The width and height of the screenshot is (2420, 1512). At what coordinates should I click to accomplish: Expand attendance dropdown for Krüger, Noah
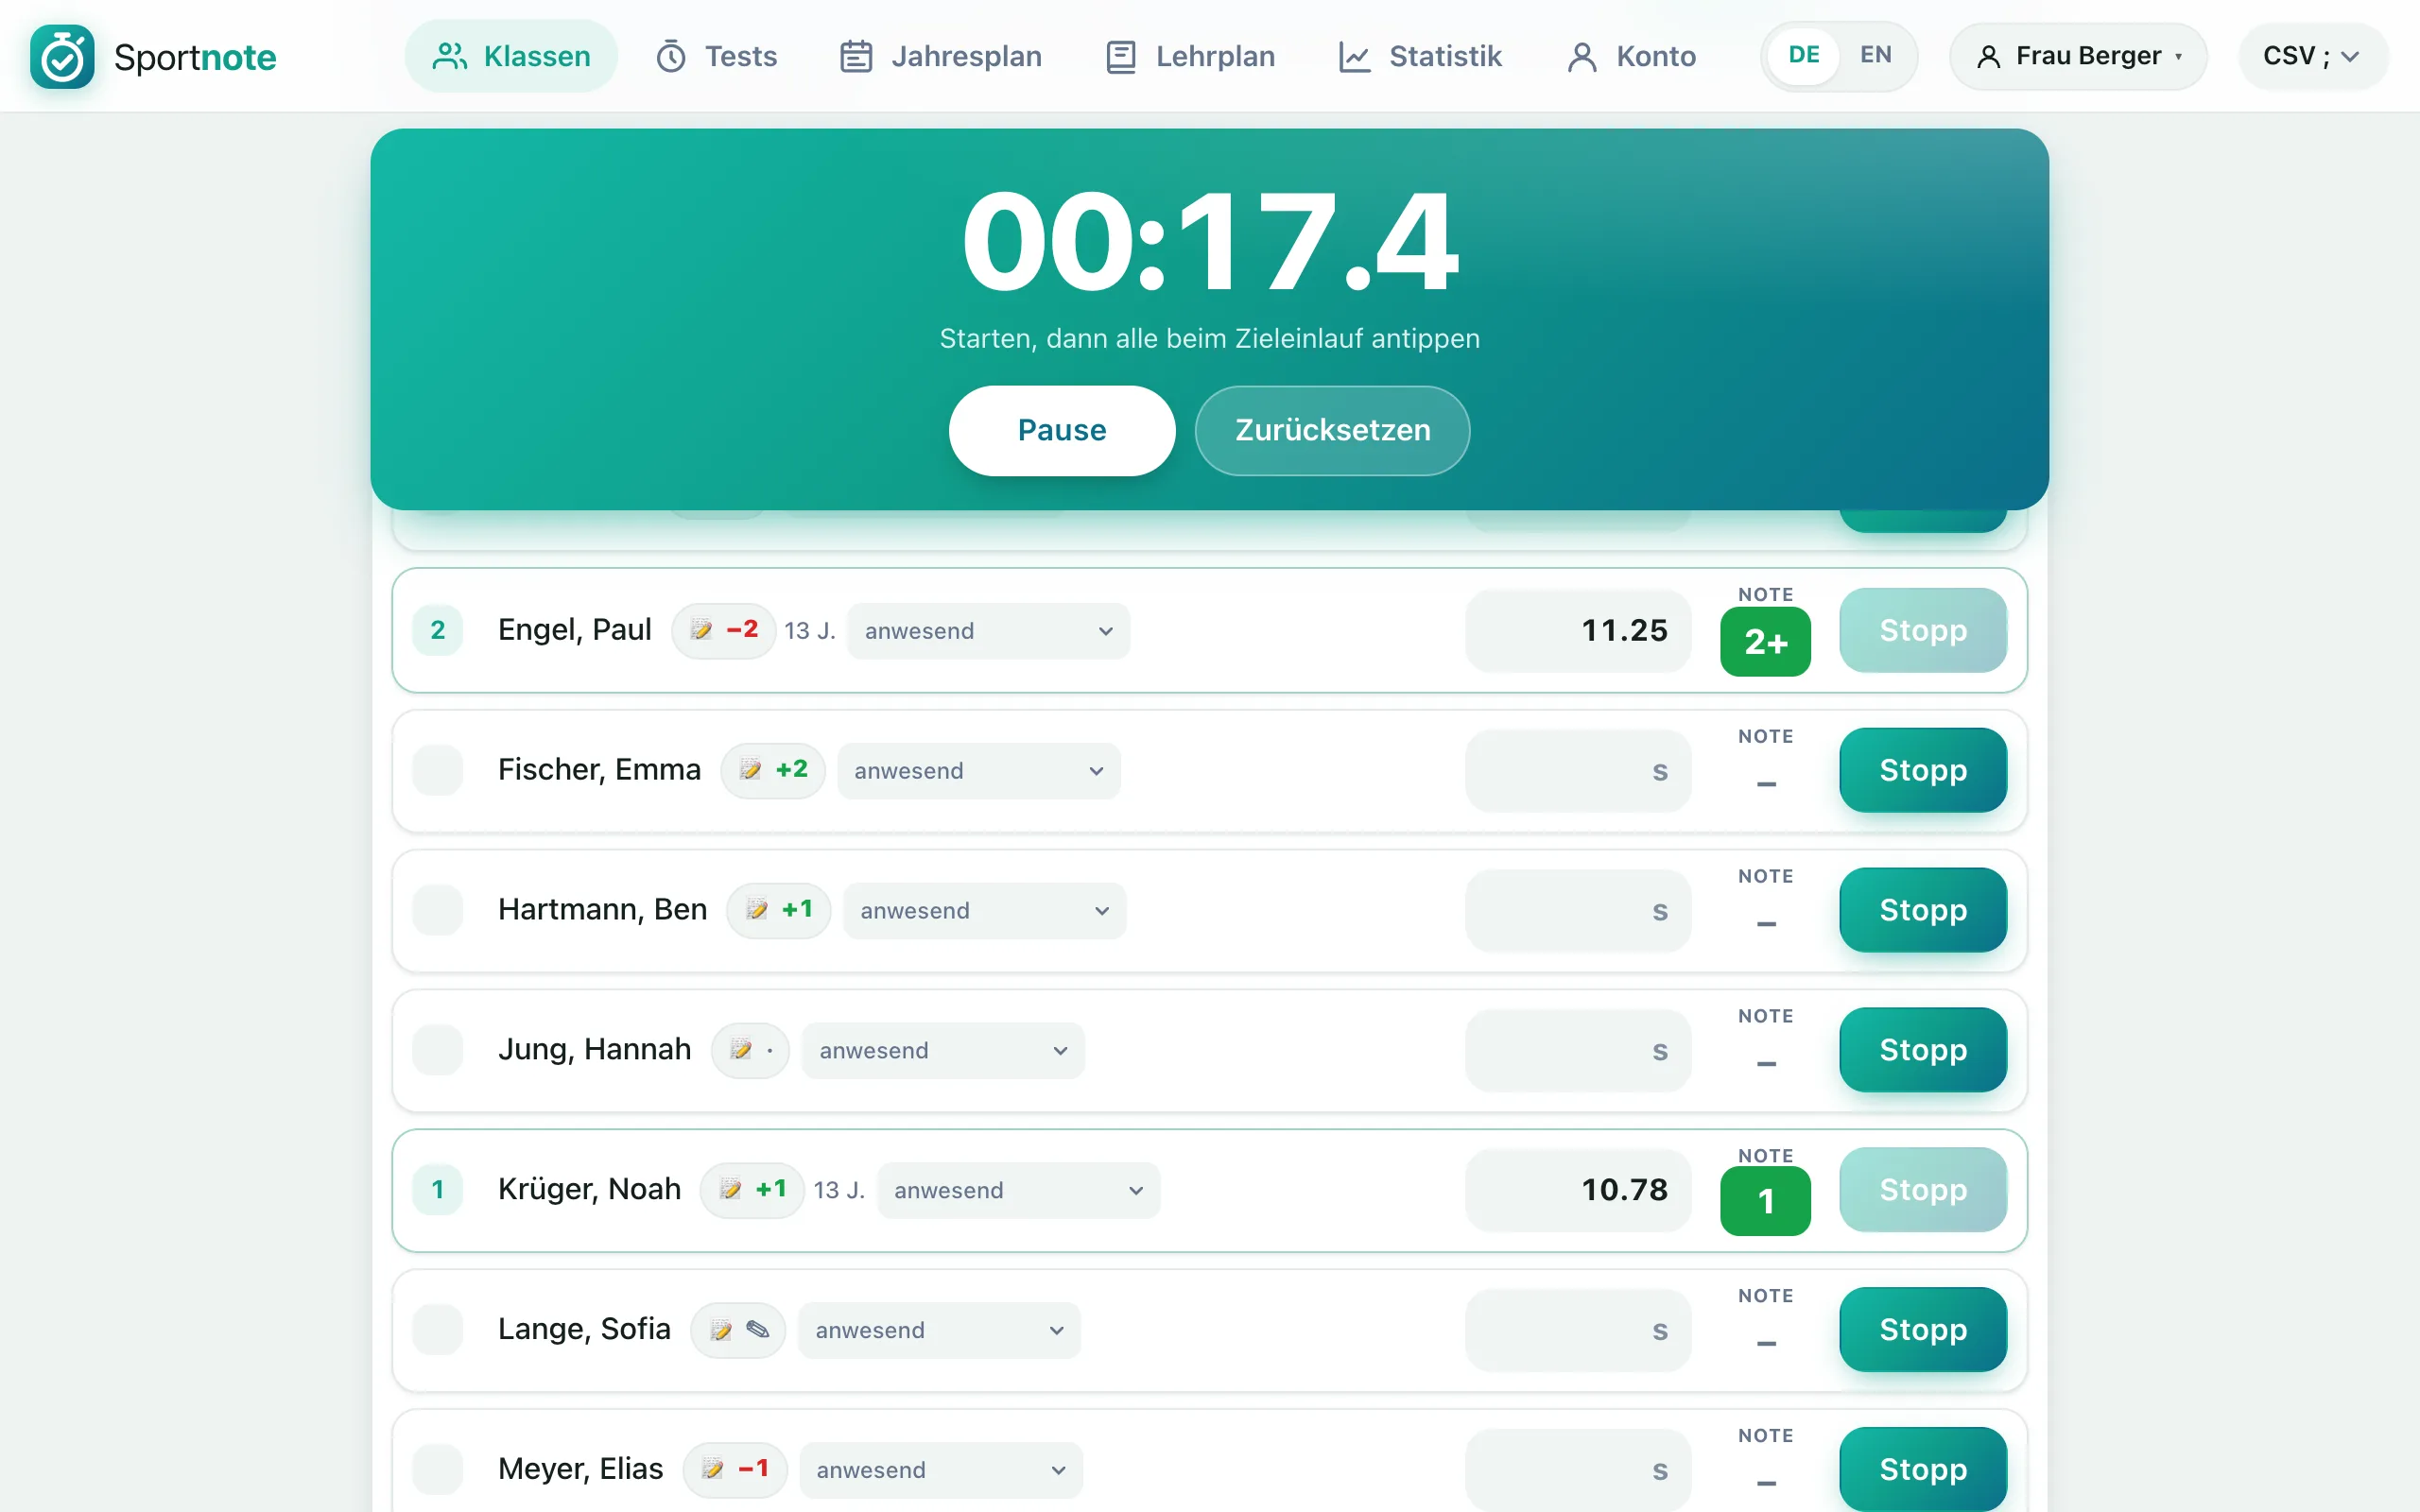click(x=1018, y=1191)
